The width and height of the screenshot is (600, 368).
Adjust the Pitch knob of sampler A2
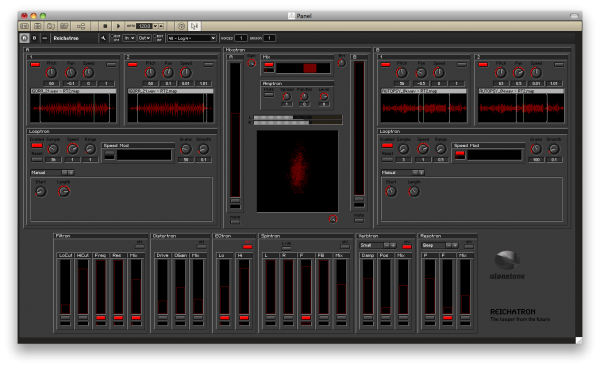pyautogui.click(x=150, y=72)
